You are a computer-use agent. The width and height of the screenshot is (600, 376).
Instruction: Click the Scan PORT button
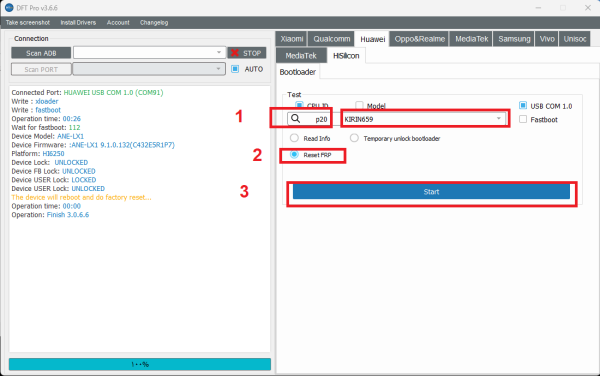coord(41,69)
